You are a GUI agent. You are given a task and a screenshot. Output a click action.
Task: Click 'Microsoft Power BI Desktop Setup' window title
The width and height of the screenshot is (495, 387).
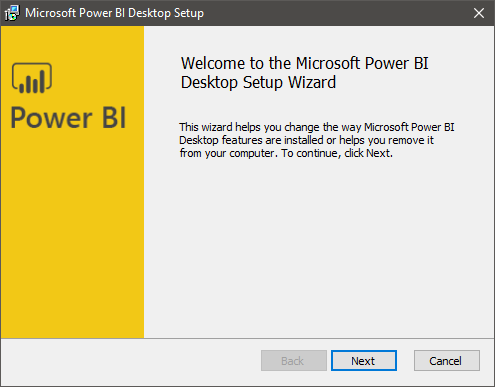click(x=114, y=13)
